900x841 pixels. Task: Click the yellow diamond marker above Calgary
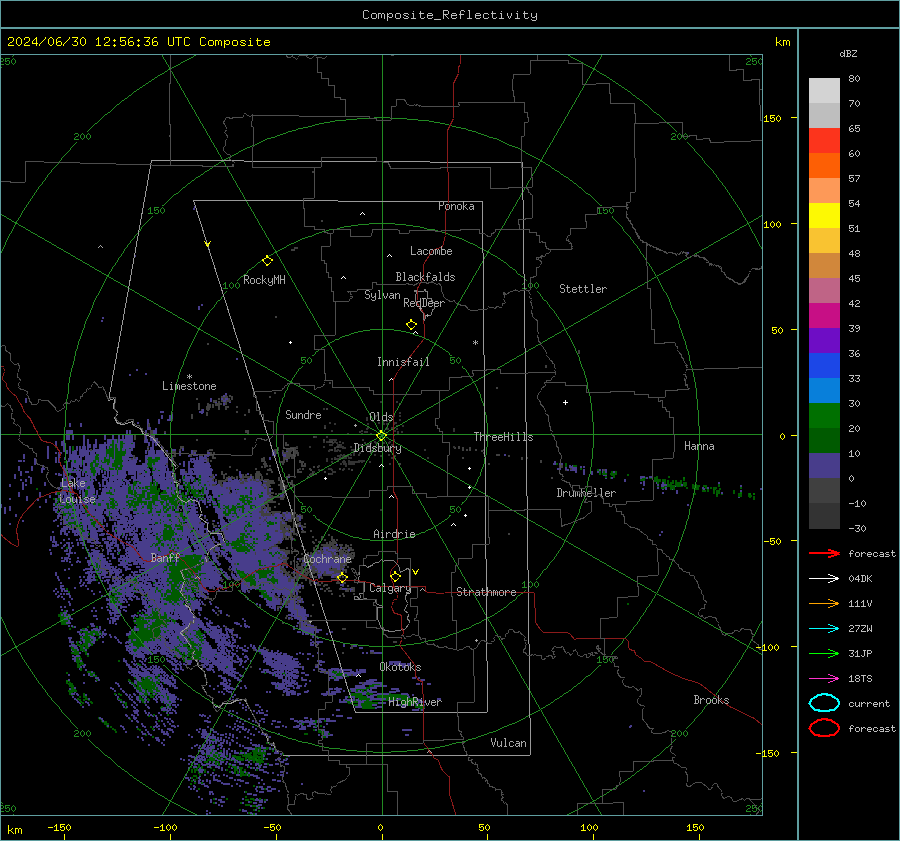tap(395, 576)
